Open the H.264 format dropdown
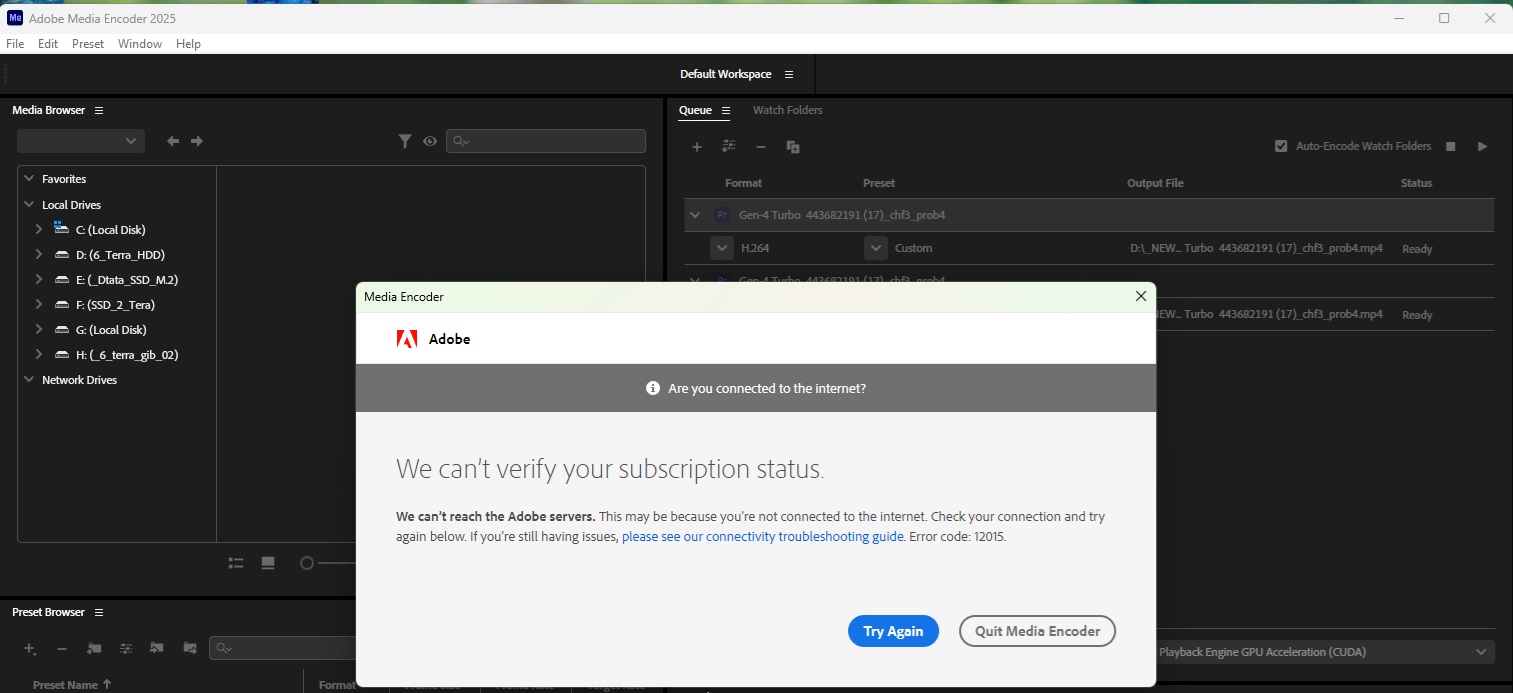This screenshot has width=1513, height=693. (722, 248)
